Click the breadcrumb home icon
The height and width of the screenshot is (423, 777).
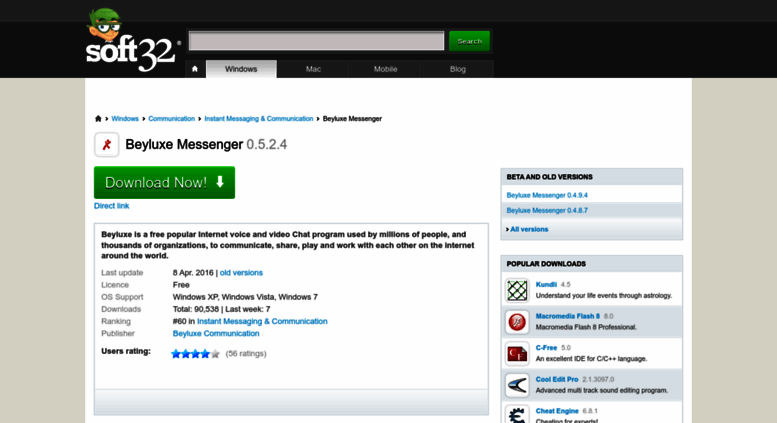coord(98,118)
